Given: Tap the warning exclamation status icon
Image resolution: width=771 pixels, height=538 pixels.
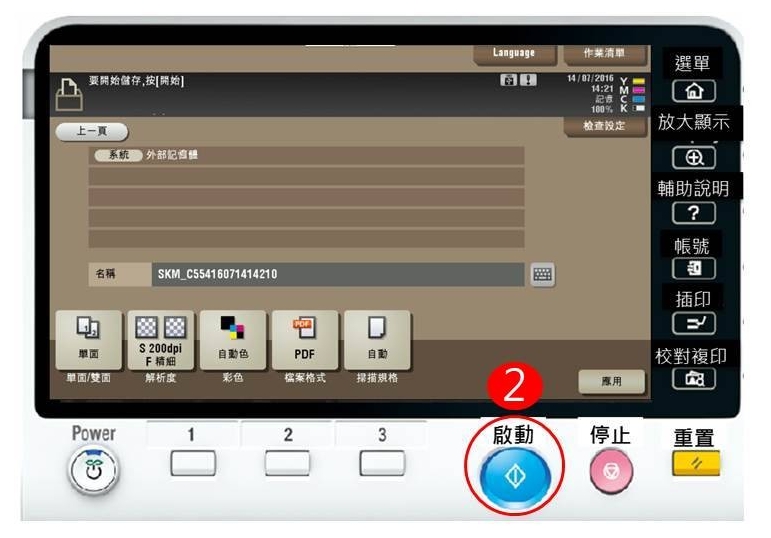Looking at the screenshot, I should pos(529,80).
